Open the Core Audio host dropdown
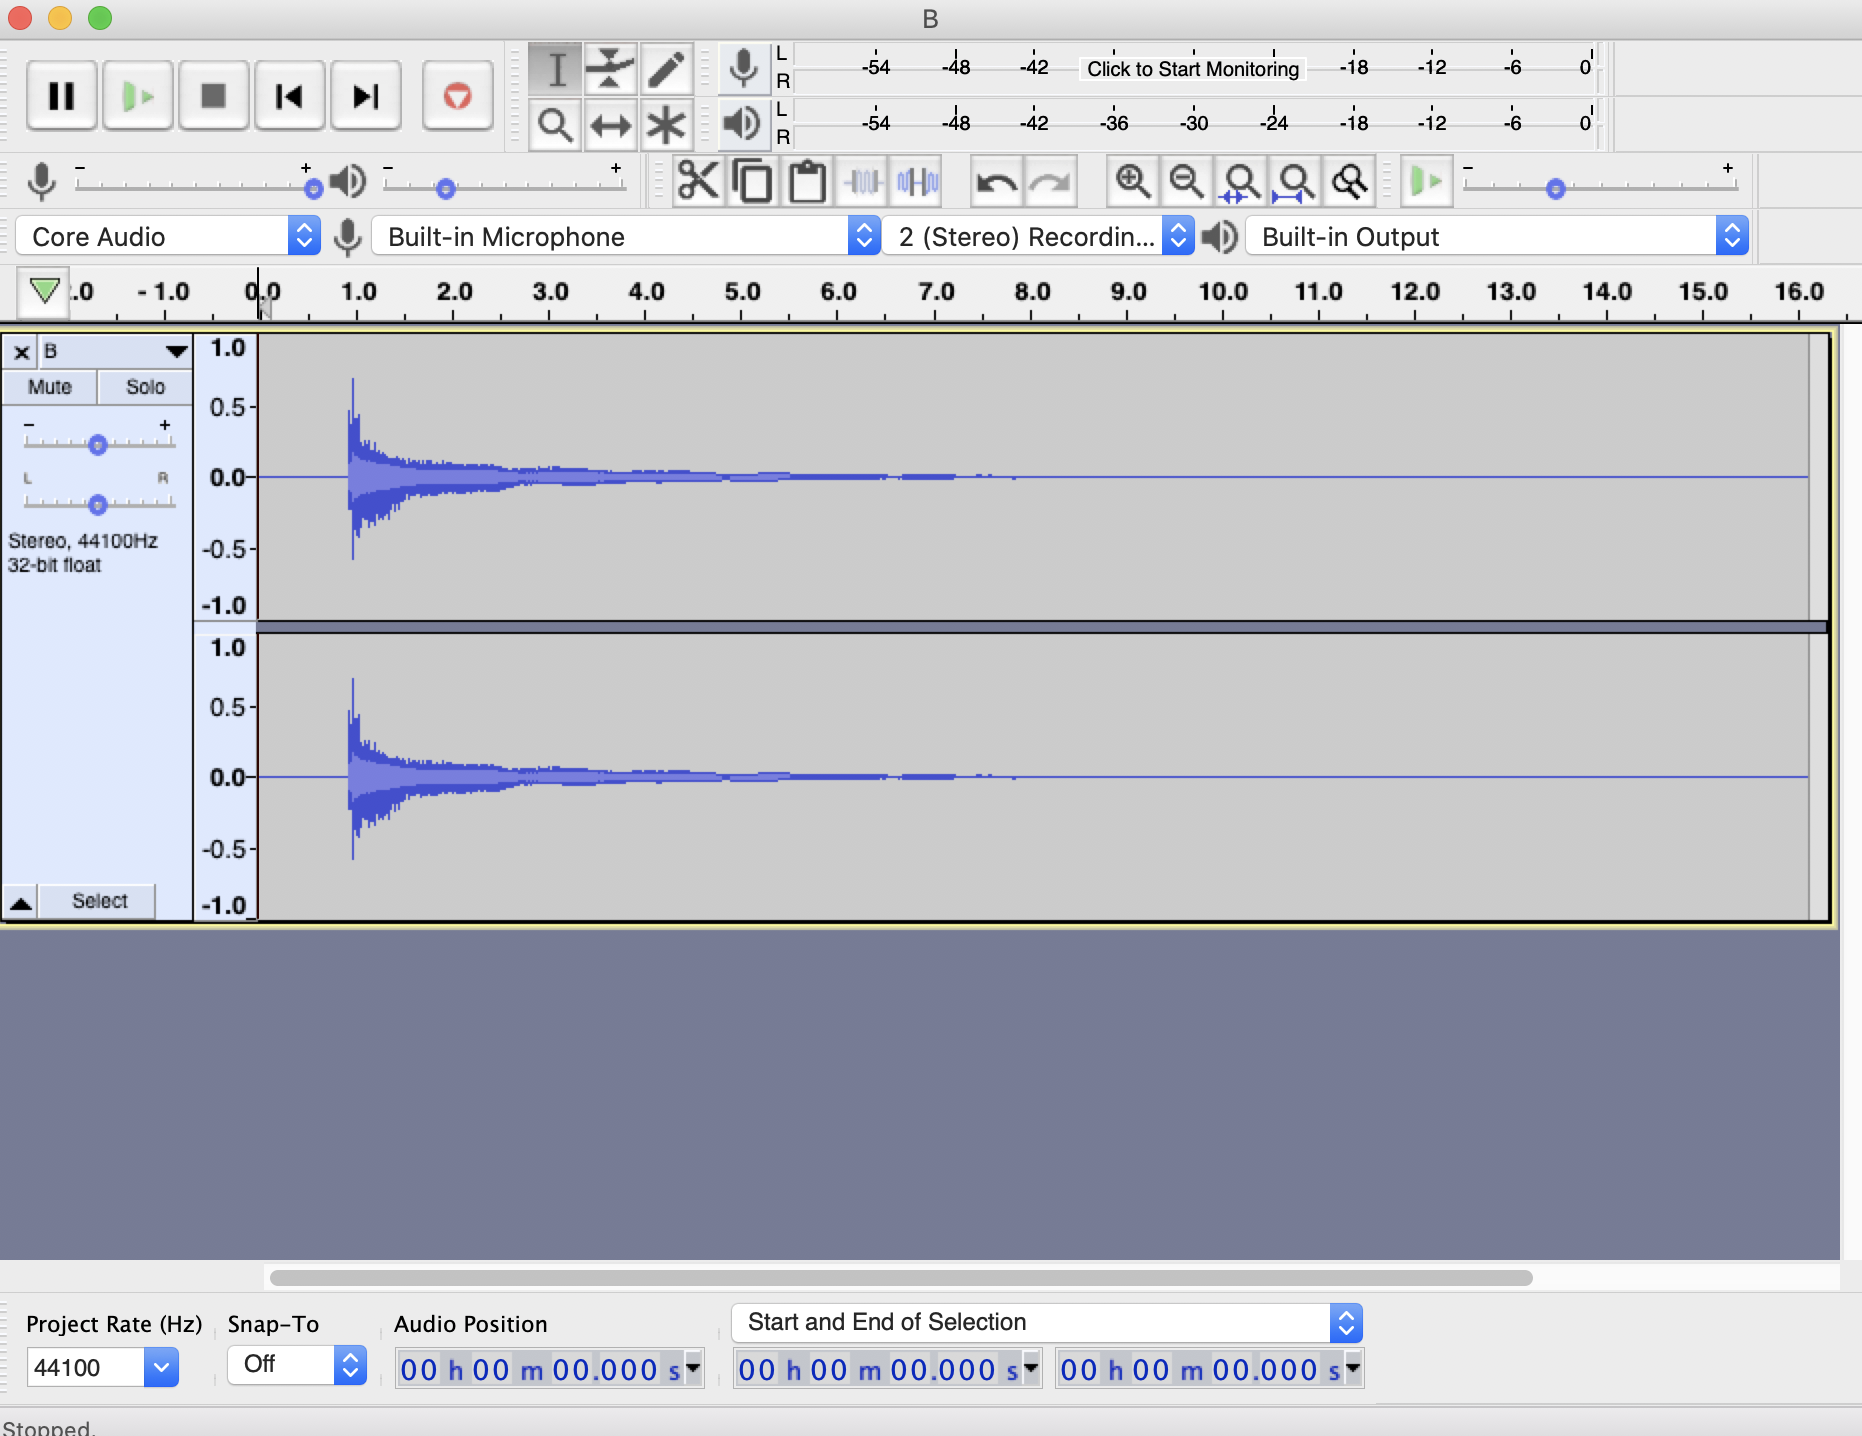Viewport: 1862px width, 1436px height. pos(168,237)
